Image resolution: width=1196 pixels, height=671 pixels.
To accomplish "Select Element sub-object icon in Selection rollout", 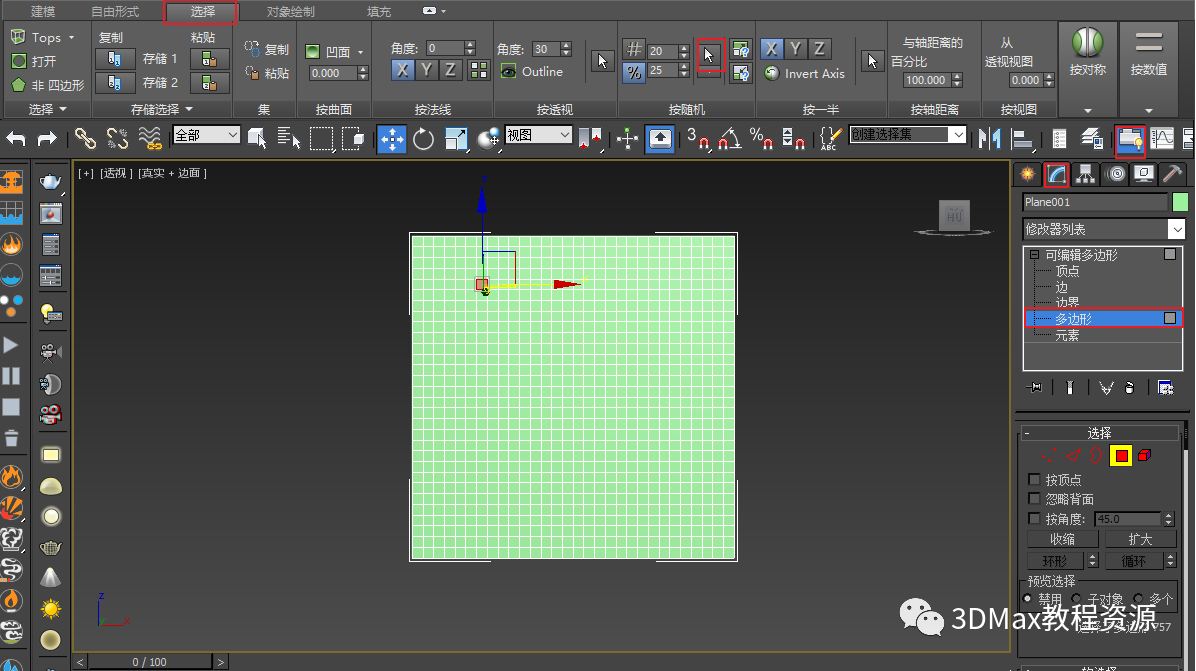I will [x=1144, y=456].
